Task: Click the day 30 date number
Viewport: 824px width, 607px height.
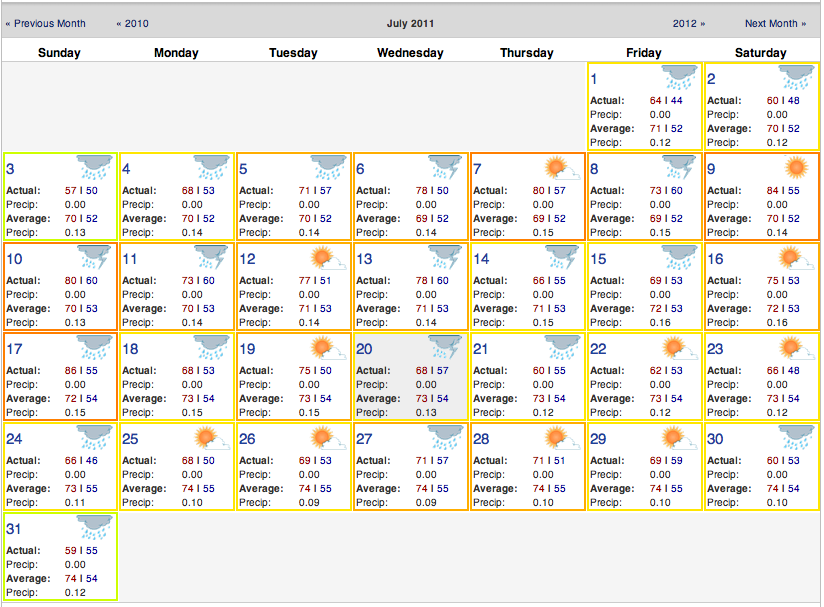Action: [715, 439]
